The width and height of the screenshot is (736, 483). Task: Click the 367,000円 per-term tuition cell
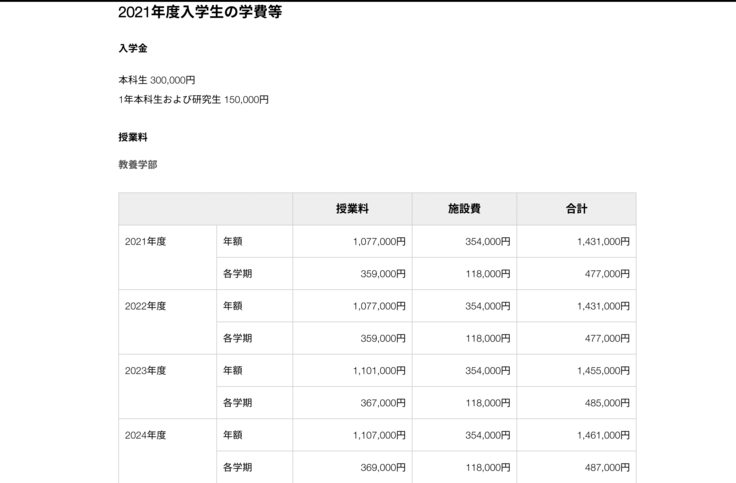click(x=383, y=403)
